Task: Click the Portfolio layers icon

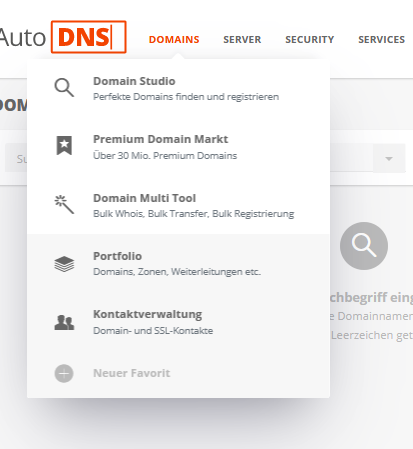Action: click(x=64, y=264)
